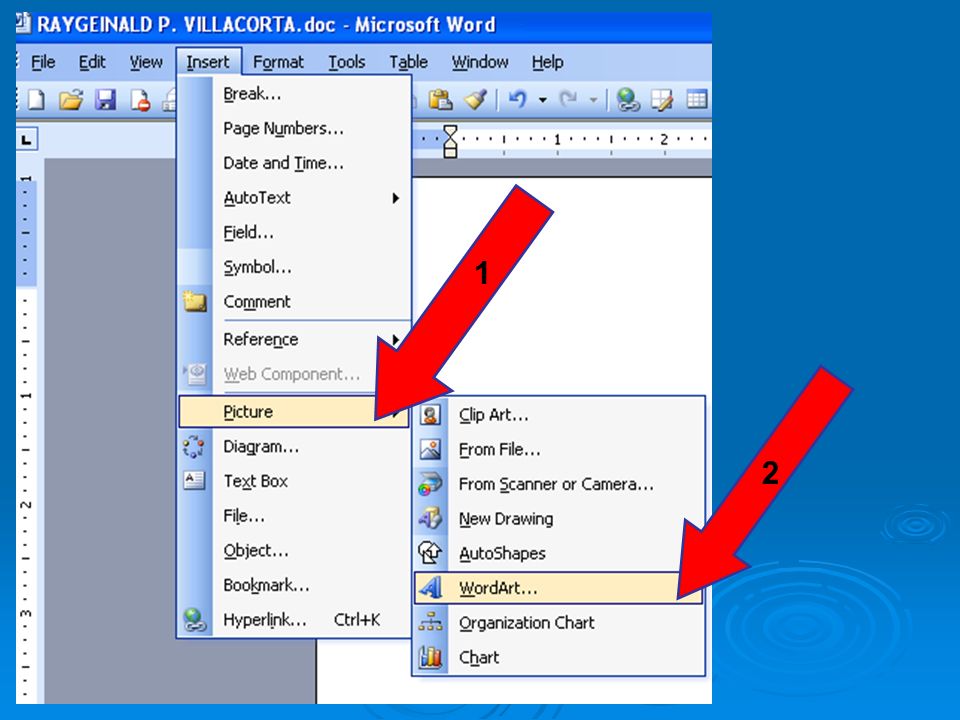This screenshot has width=960, height=720.
Task: Open the Undo history dropdown arrow
Action: tap(542, 99)
